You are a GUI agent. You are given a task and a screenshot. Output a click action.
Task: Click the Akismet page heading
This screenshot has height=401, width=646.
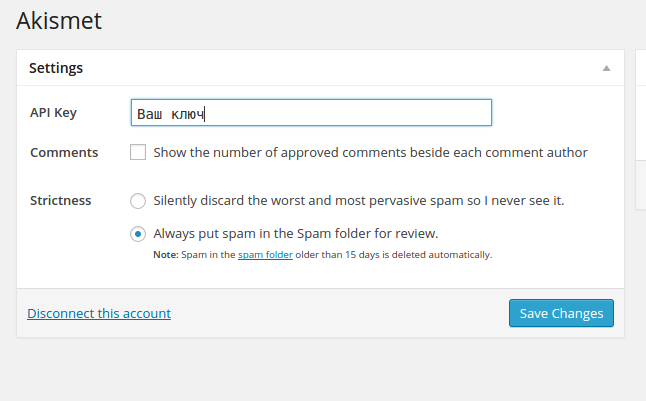[59, 19]
